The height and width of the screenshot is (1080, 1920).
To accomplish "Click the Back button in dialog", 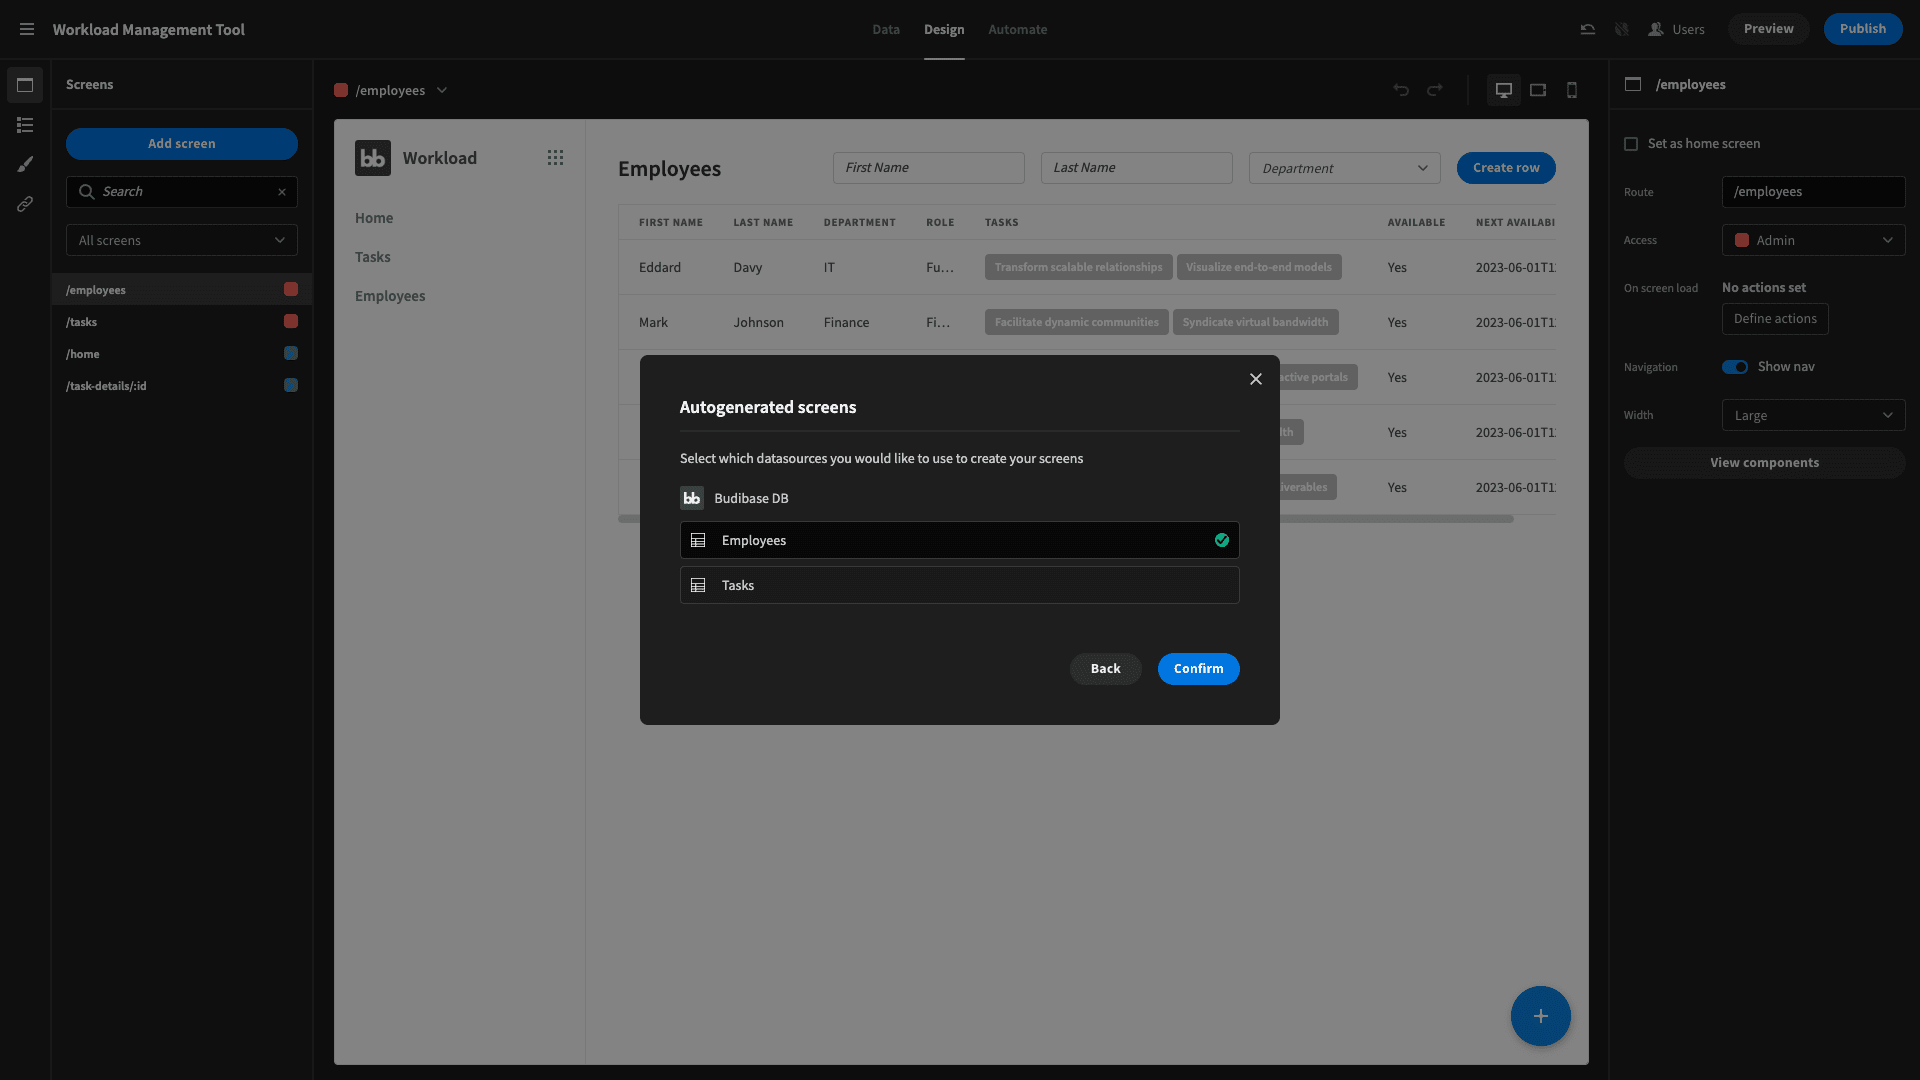I will tap(1105, 669).
